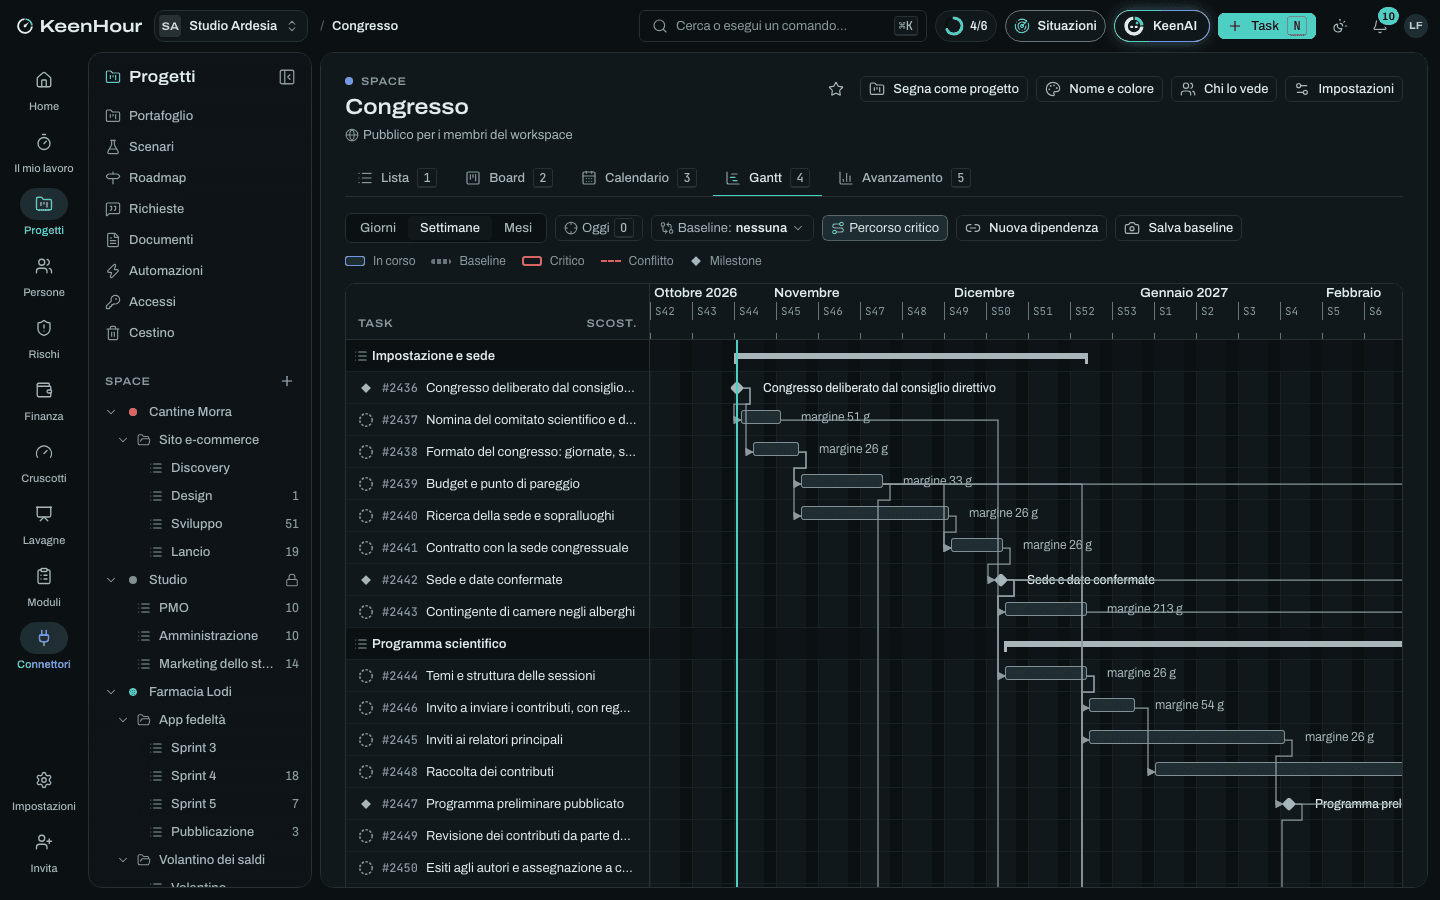Open Moduli forms section
This screenshot has height=900, width=1440.
(x=44, y=586)
